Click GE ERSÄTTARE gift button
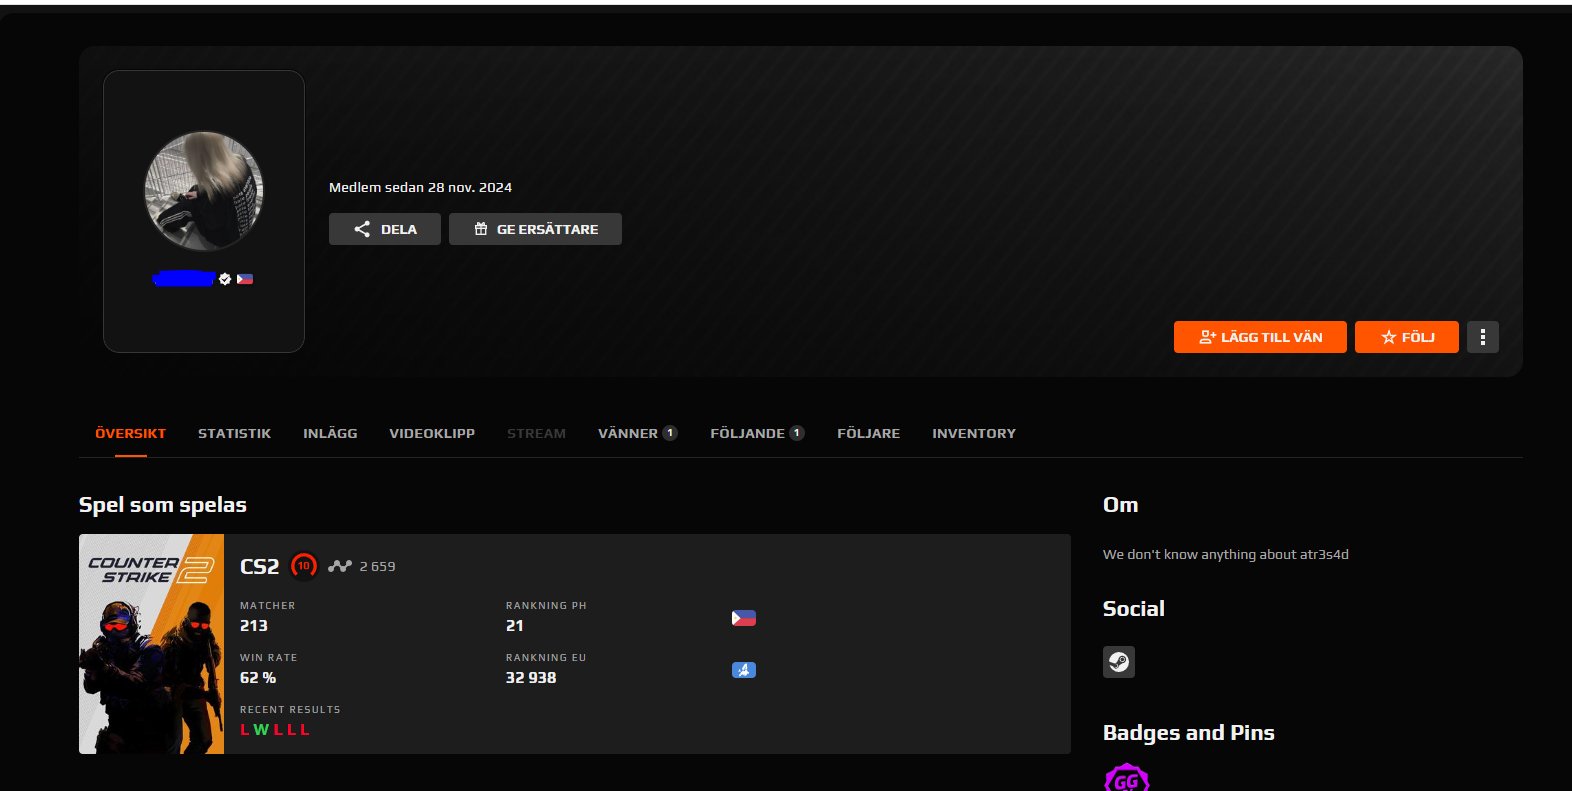The width and height of the screenshot is (1572, 791). point(535,229)
